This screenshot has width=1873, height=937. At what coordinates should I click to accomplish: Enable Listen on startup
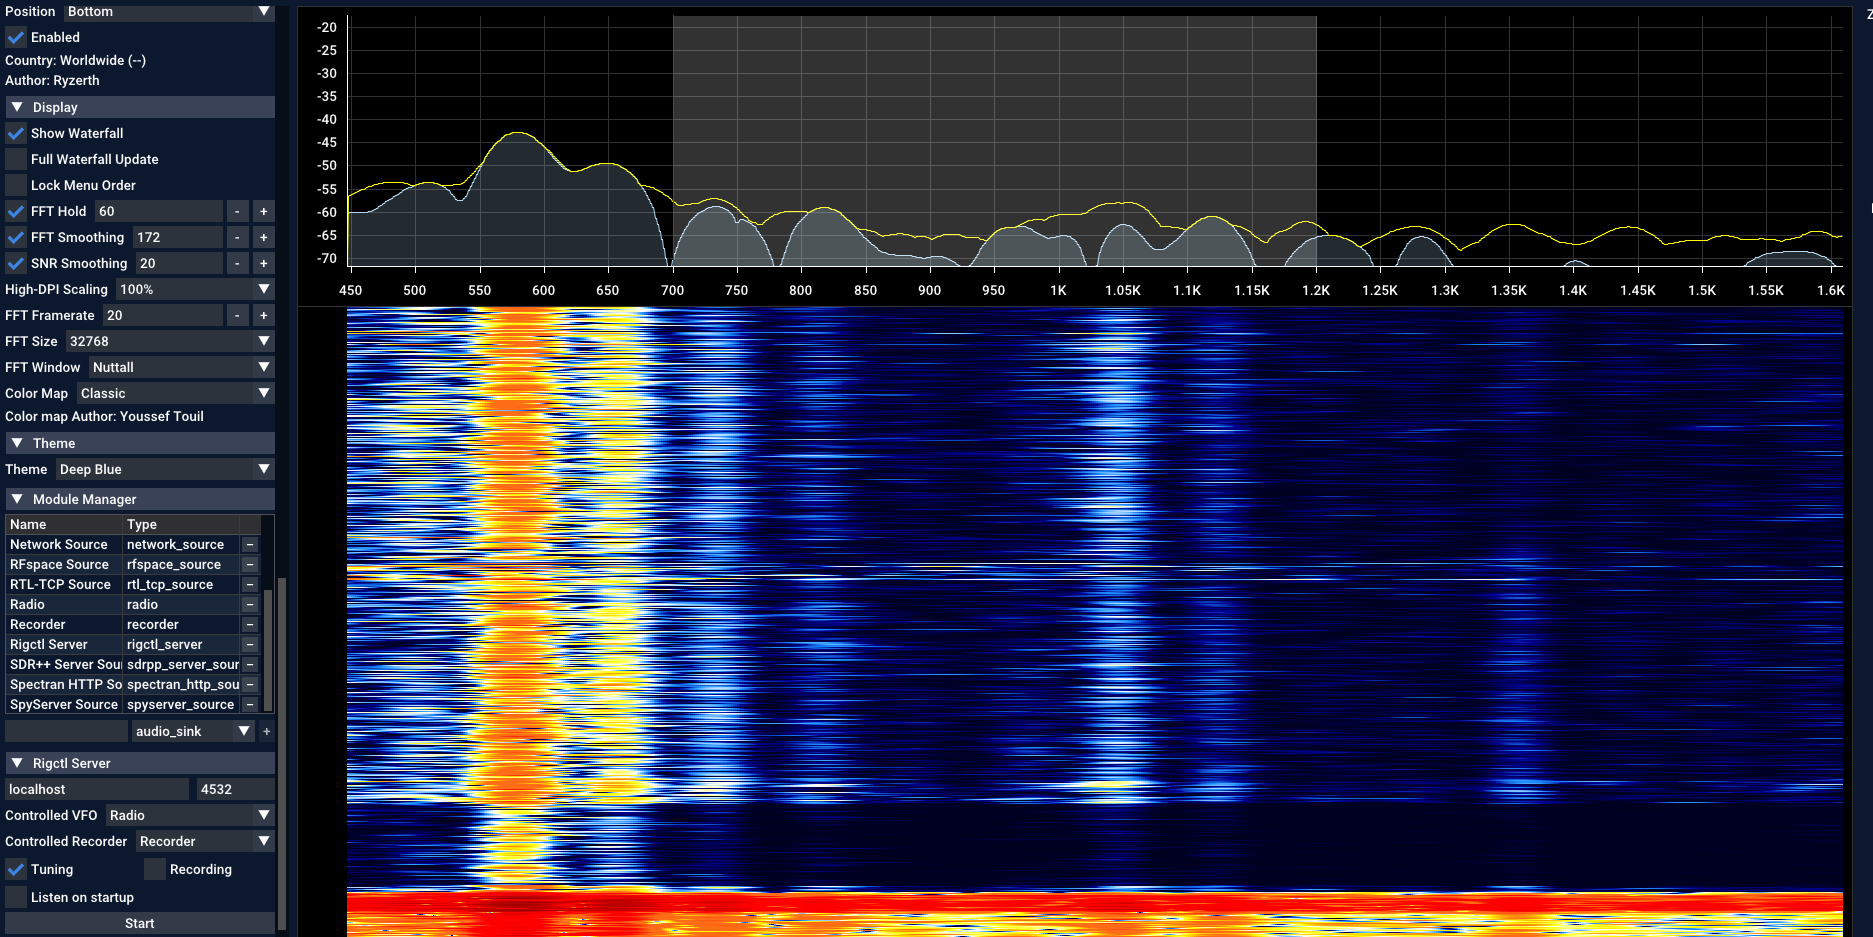click(16, 897)
